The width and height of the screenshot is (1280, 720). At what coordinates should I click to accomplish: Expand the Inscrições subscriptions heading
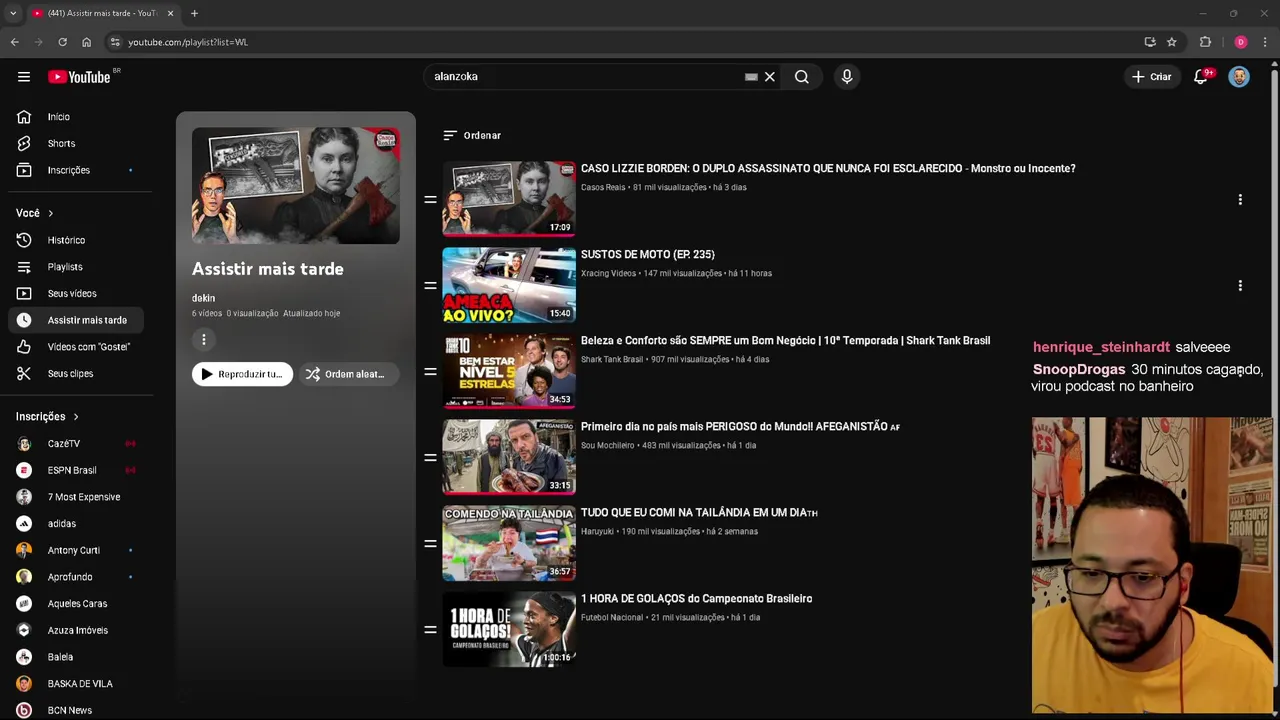[x=47, y=416]
